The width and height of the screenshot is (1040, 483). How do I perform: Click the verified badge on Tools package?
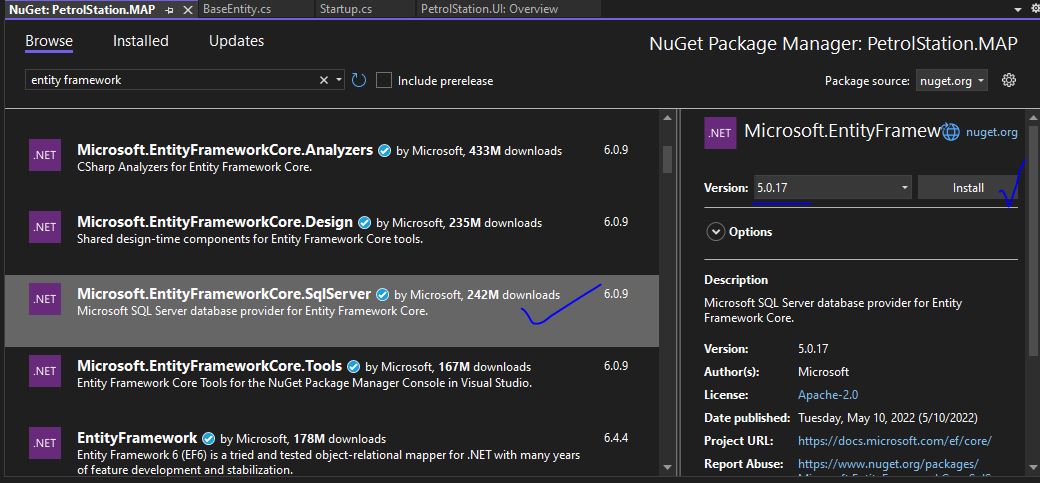click(354, 366)
